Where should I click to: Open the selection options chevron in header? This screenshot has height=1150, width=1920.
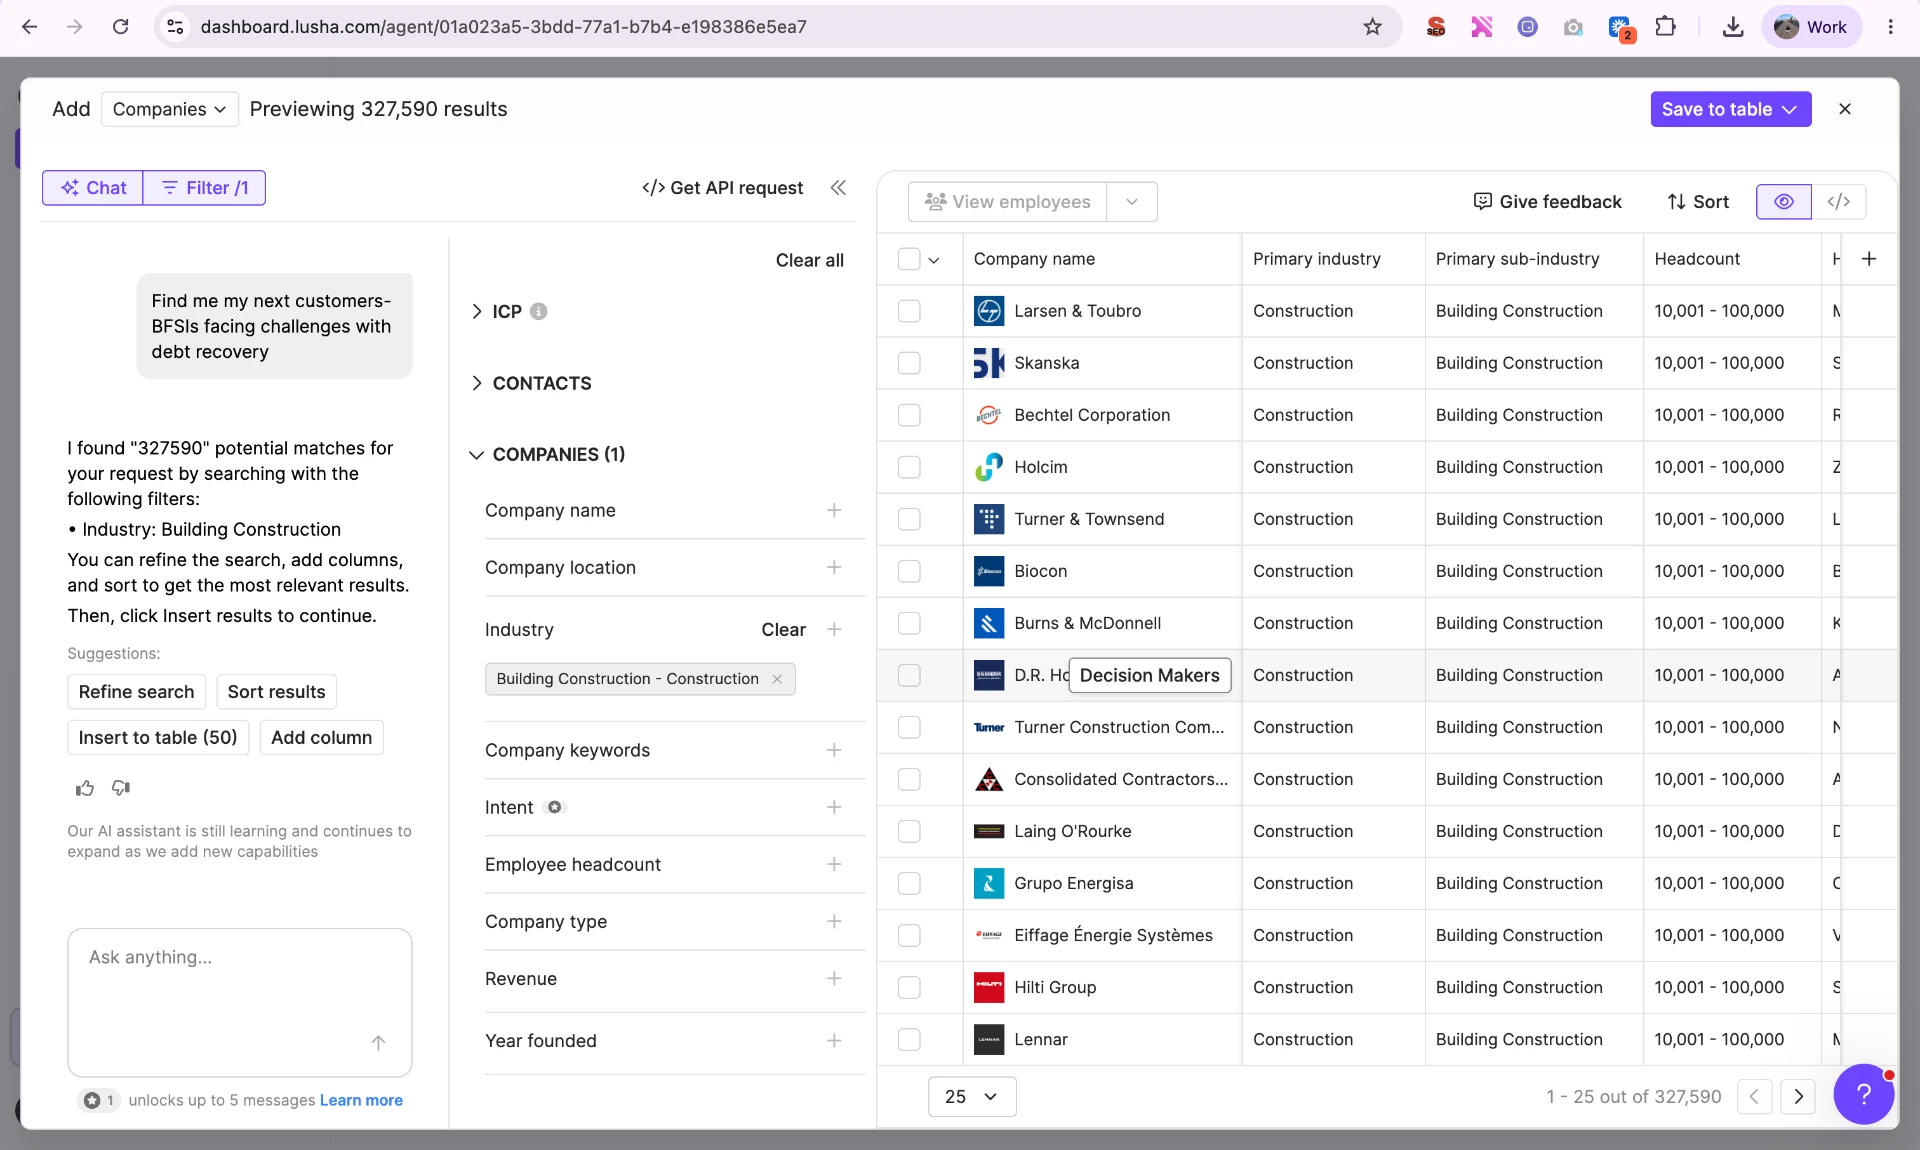934,260
